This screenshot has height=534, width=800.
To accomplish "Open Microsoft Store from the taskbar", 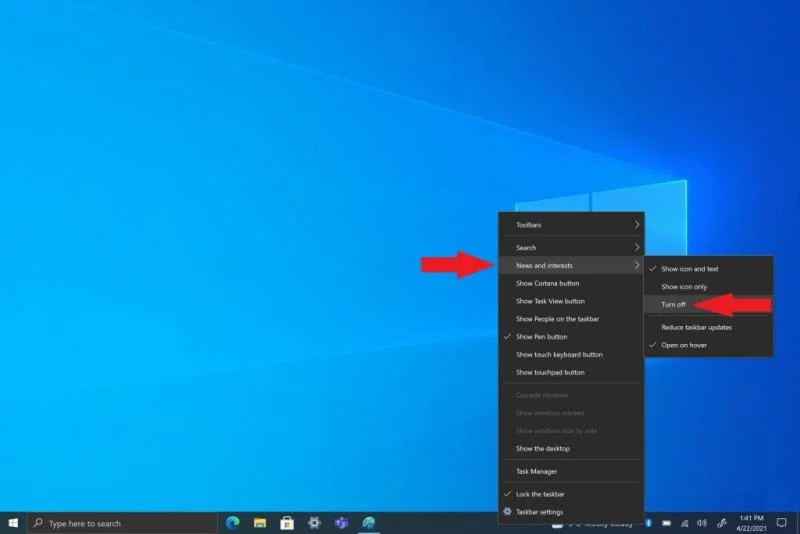I will pos(287,523).
